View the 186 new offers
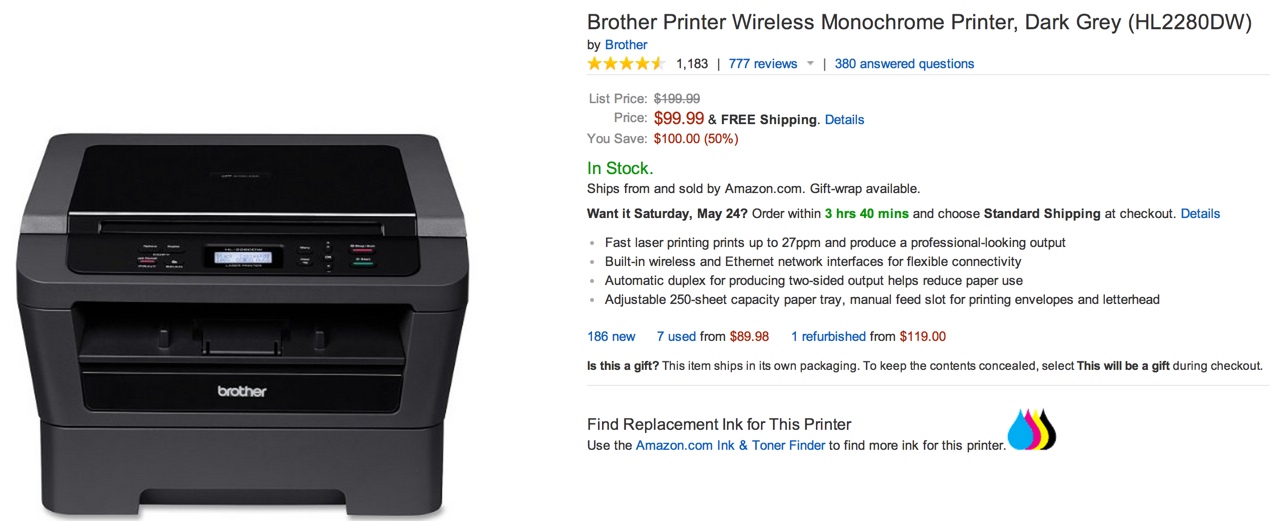This screenshot has width=1270, height=521. (611, 337)
